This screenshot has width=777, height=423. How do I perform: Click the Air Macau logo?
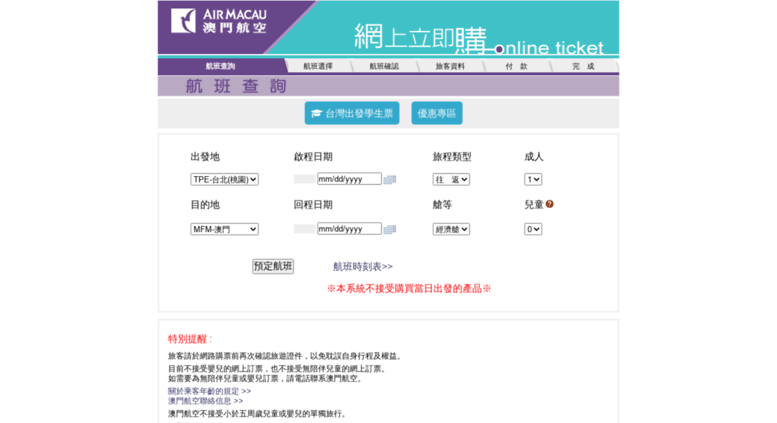click(219, 21)
